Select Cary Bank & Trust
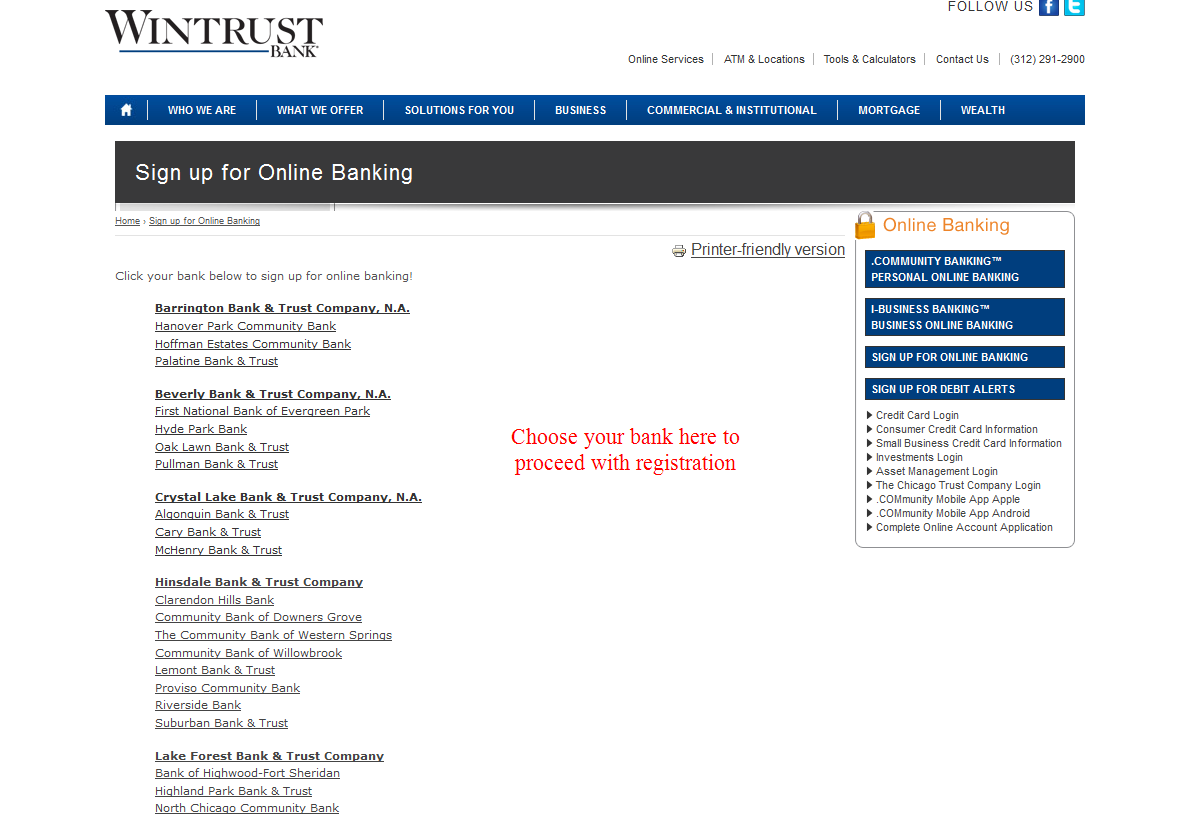Screen dimensions: 1177x831 (208, 532)
